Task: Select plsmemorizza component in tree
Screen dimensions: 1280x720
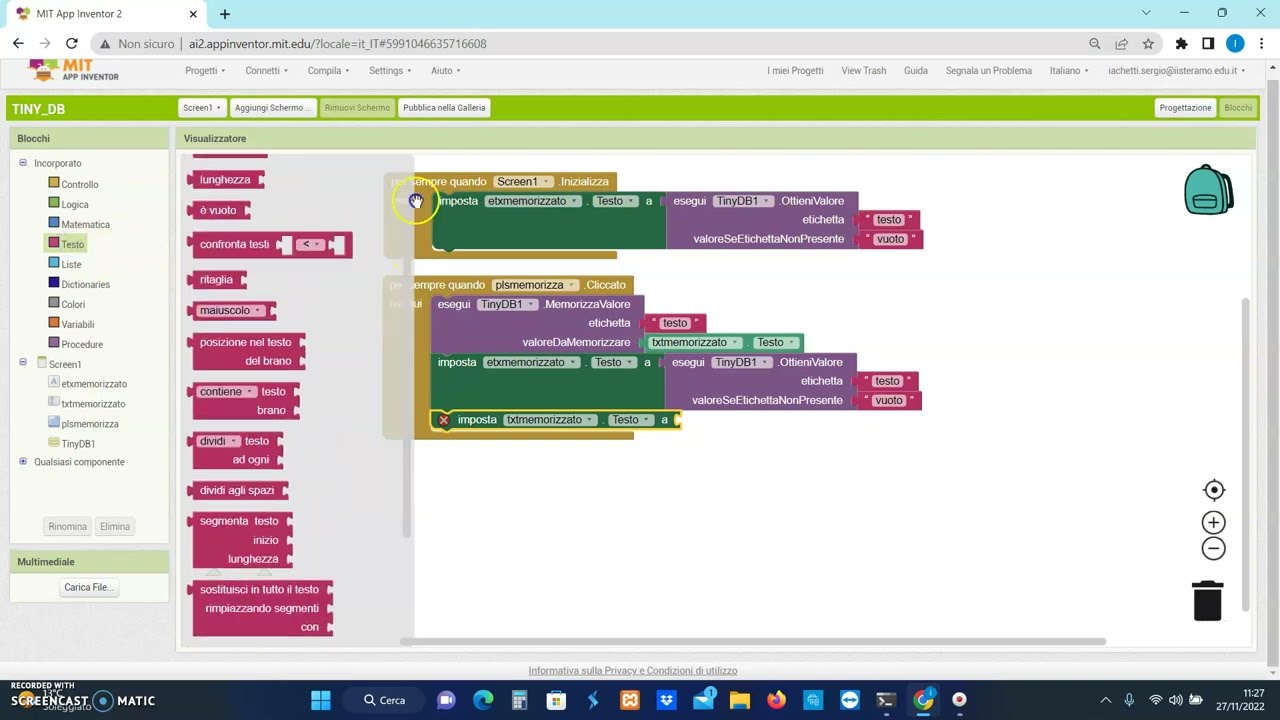Action: click(x=90, y=424)
